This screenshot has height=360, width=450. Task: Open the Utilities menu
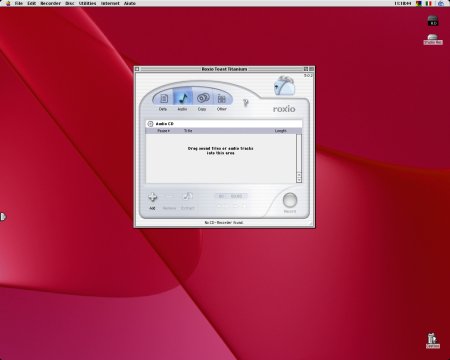(87, 3)
